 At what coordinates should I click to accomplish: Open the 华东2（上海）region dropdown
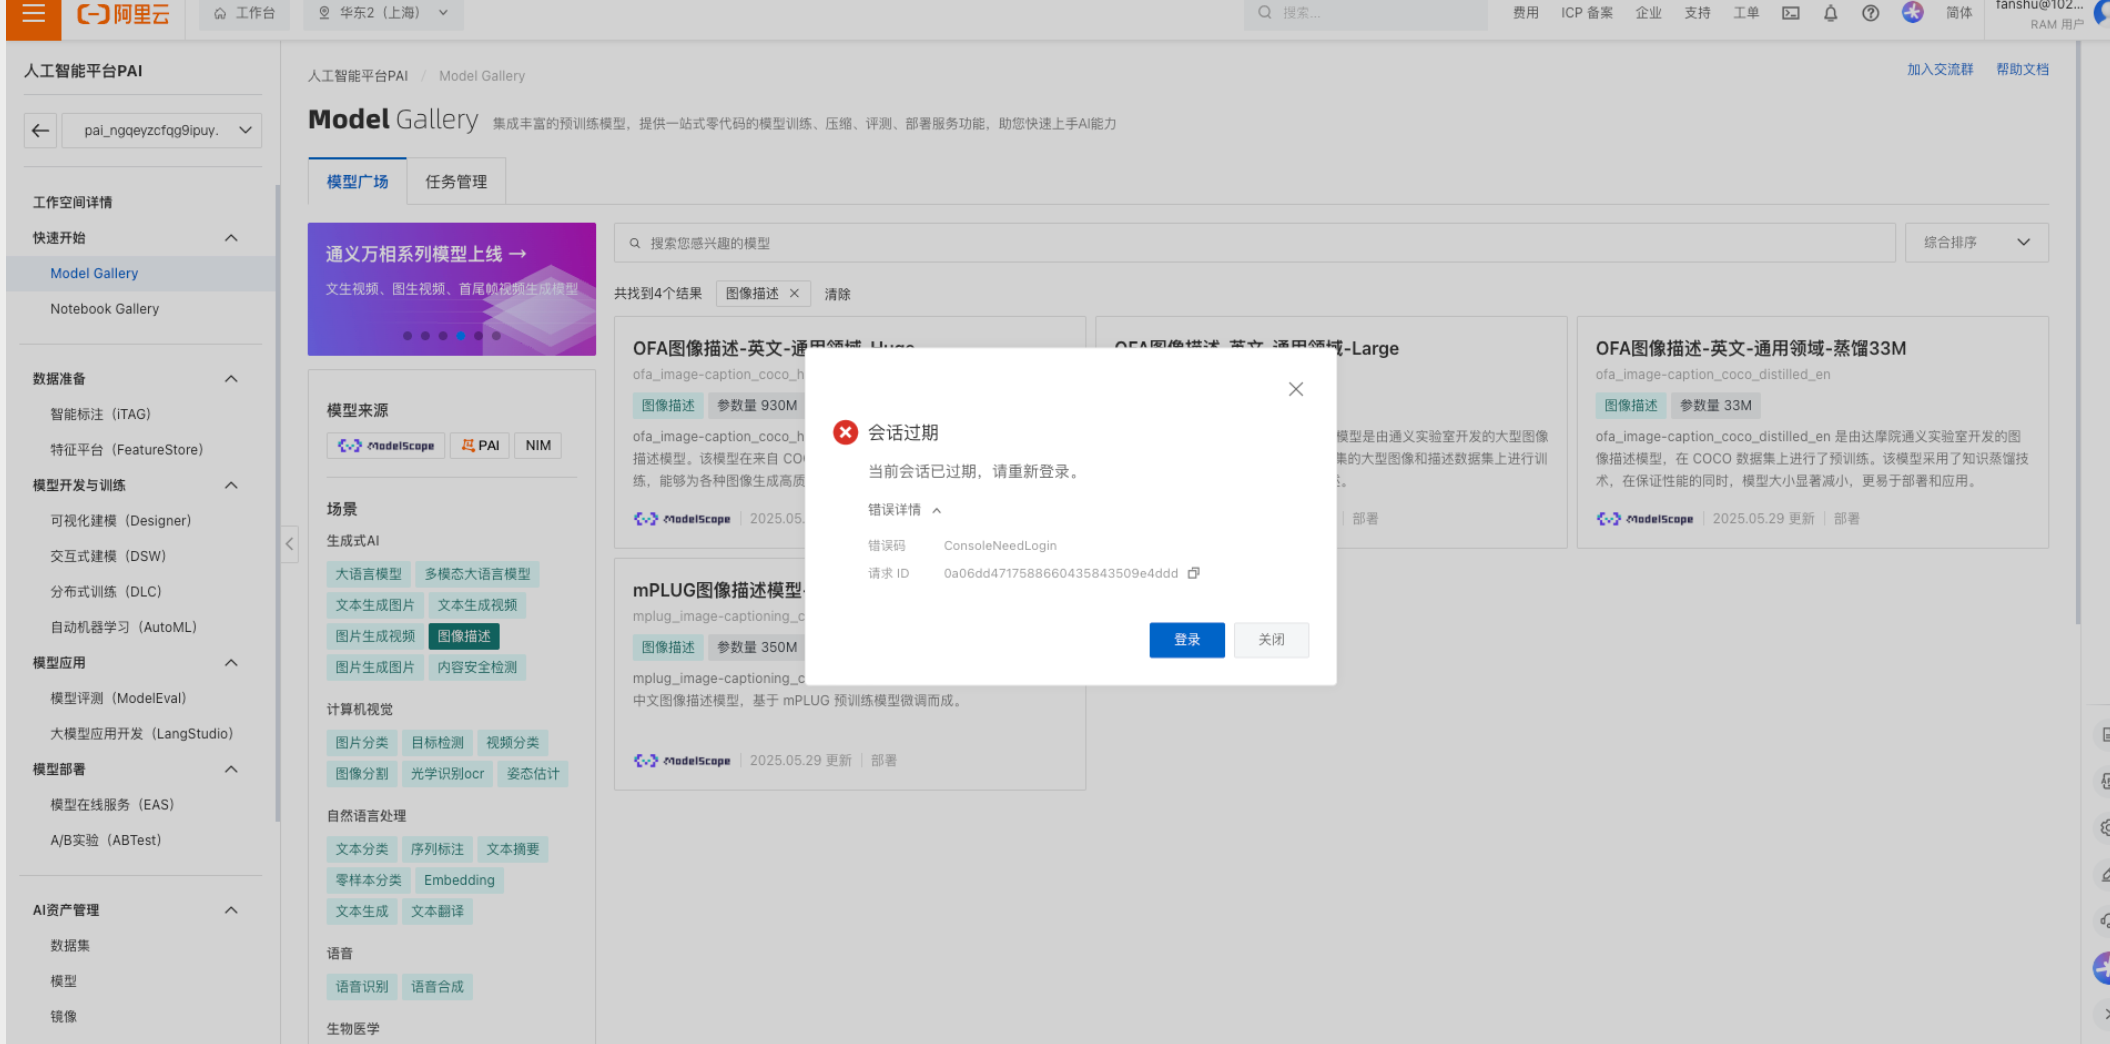[383, 13]
